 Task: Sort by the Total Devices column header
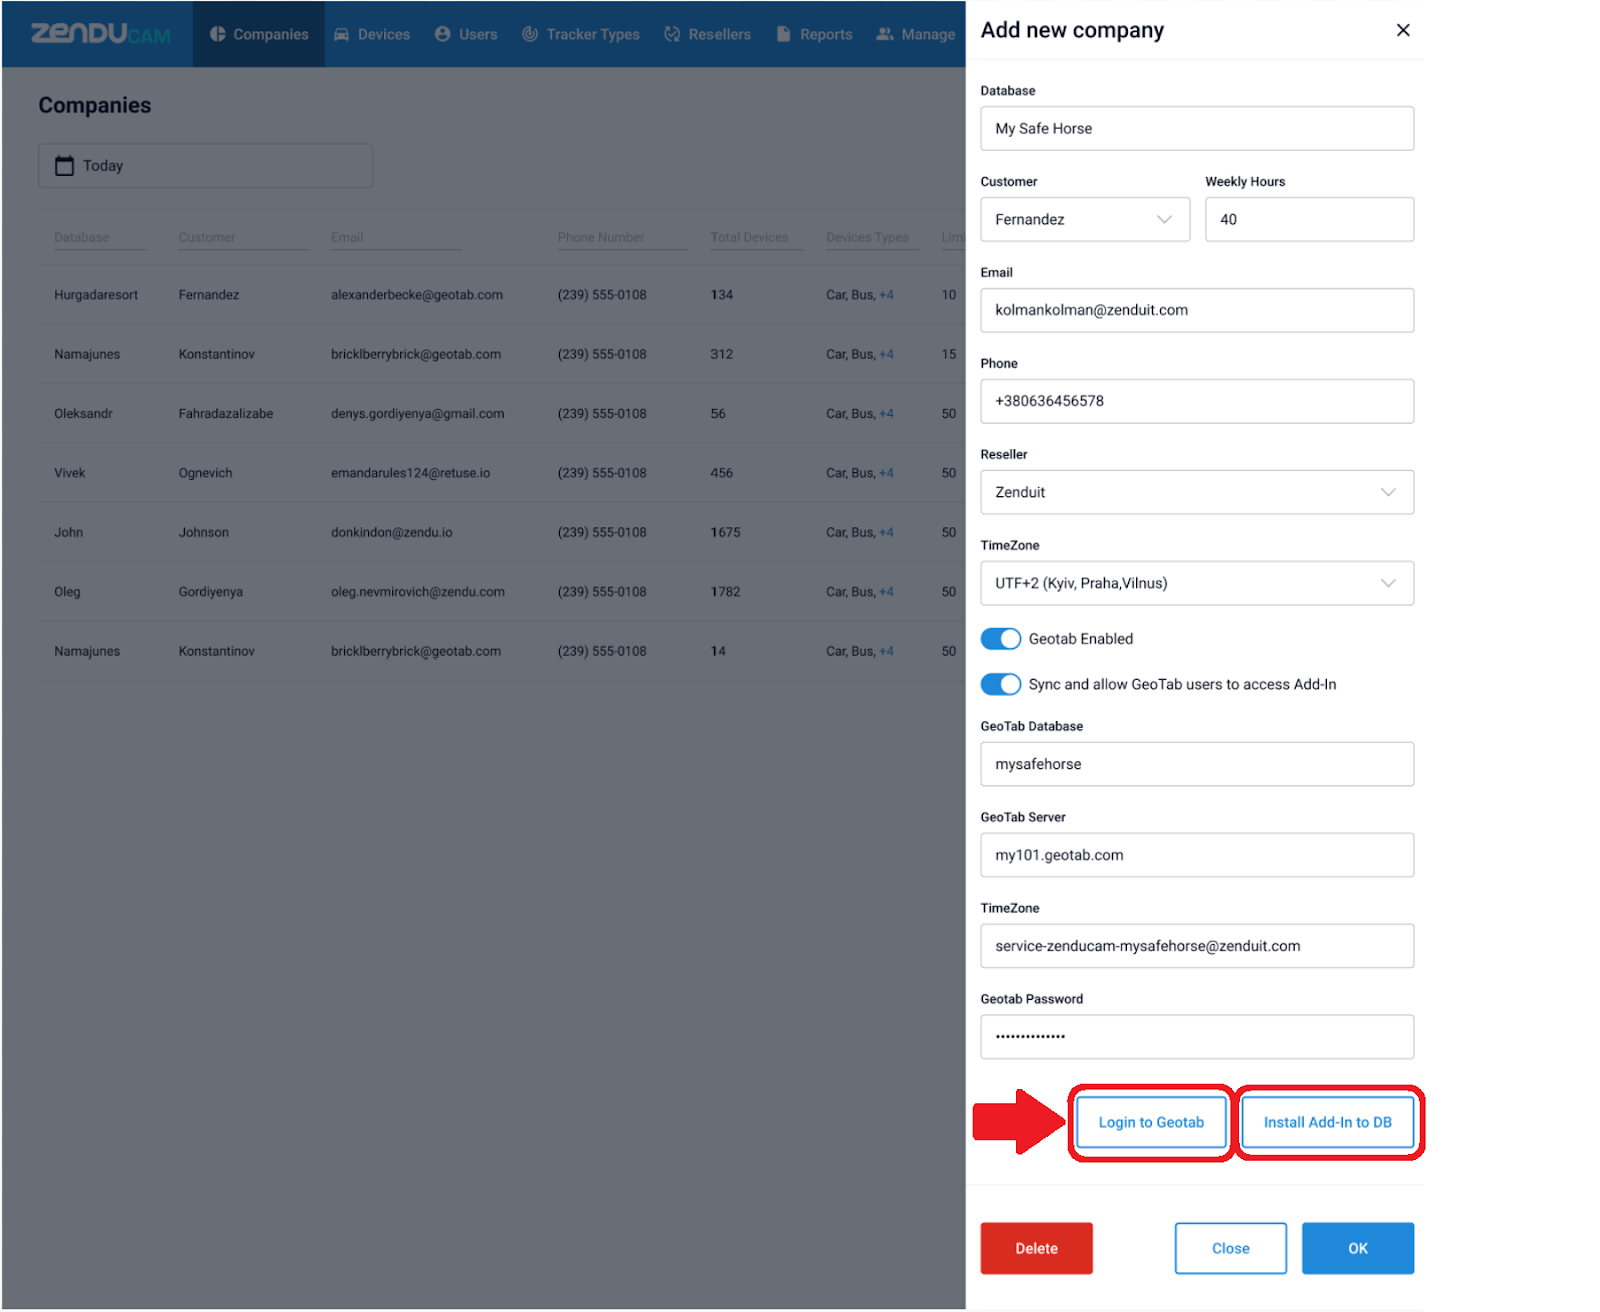[749, 237]
